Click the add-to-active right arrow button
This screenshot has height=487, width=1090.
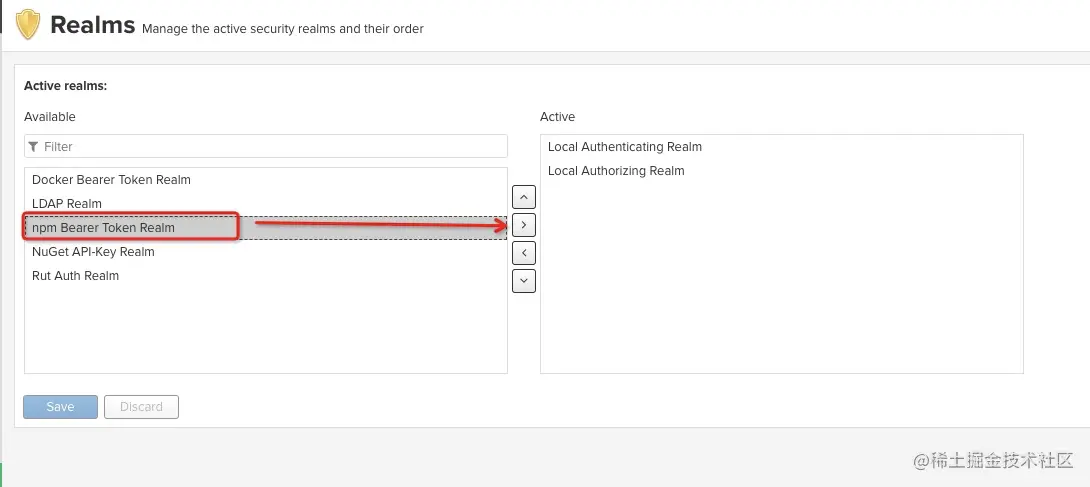coord(523,225)
